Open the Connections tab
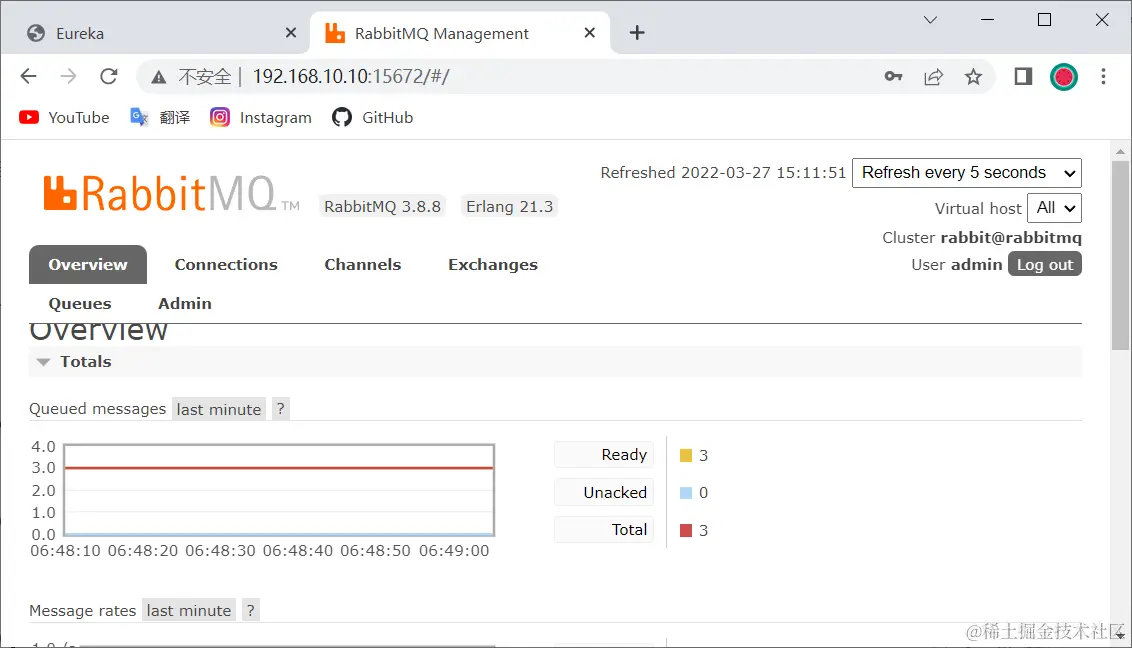The image size is (1132, 648). click(226, 265)
